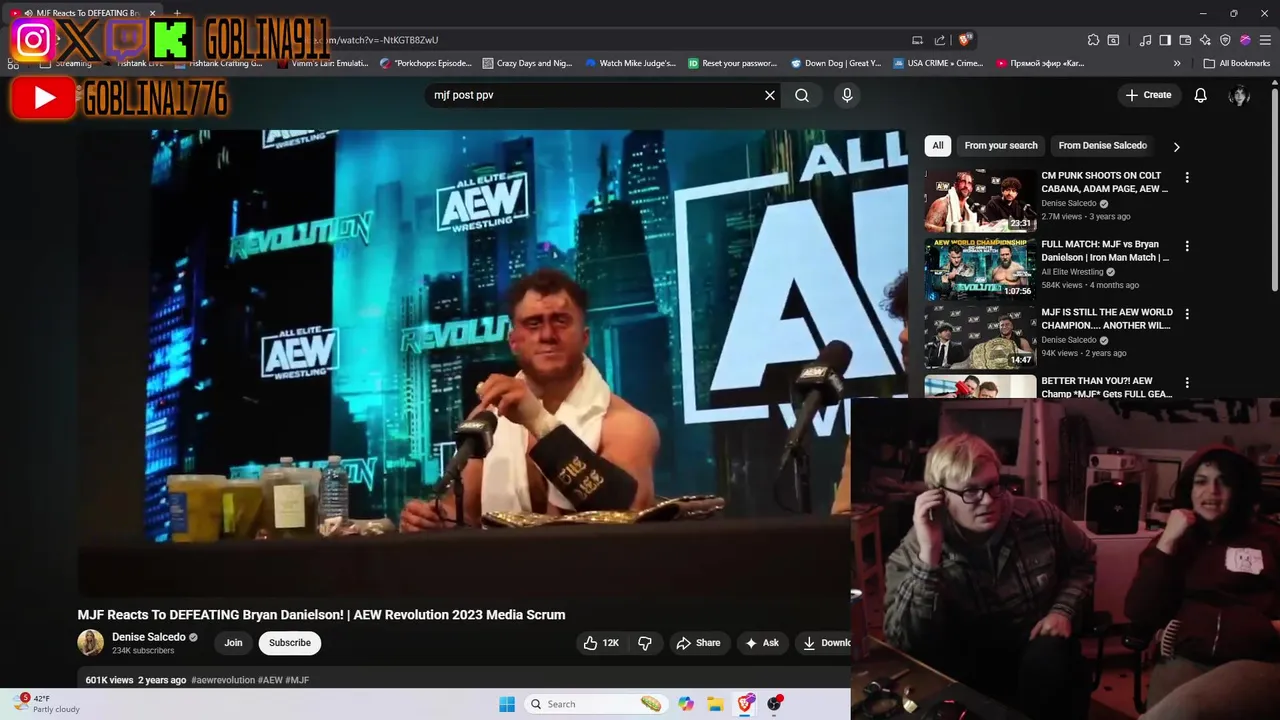
Task: Open the Reset your password bookmark
Action: coord(732,63)
